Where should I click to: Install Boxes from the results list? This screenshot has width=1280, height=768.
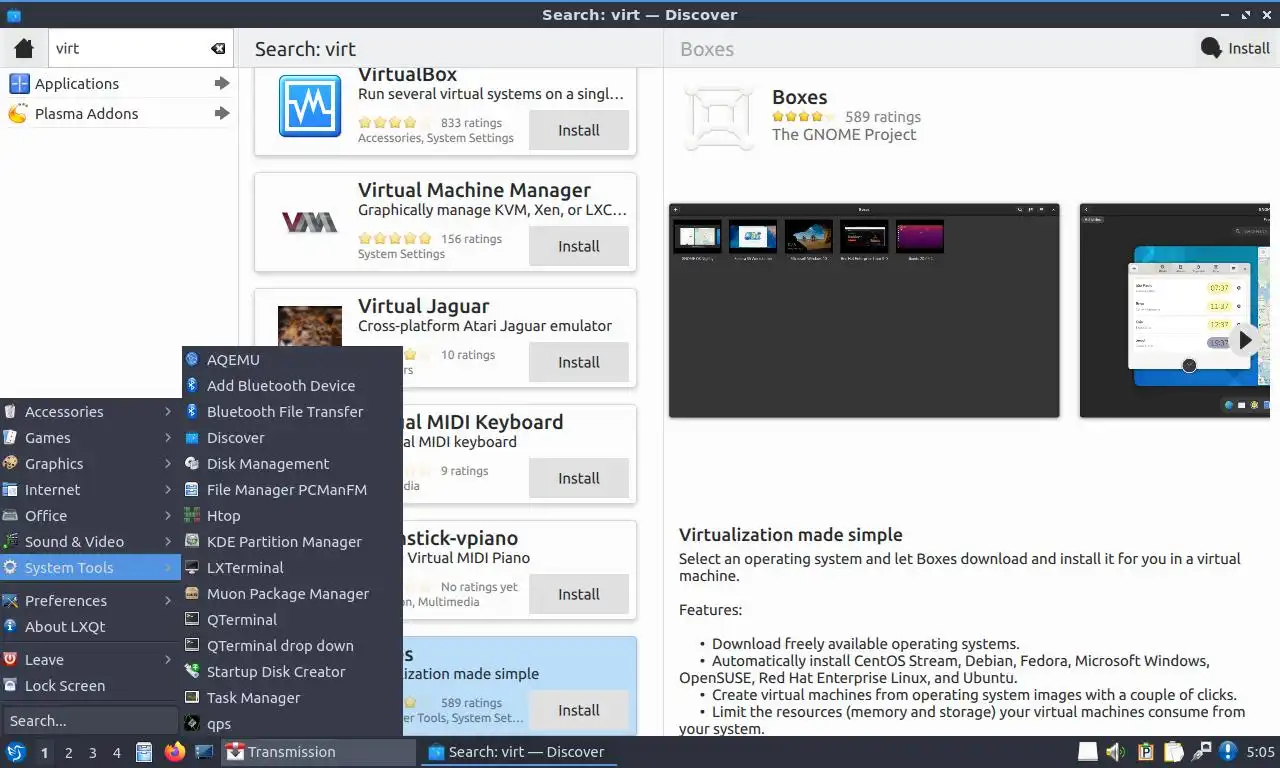[578, 710]
